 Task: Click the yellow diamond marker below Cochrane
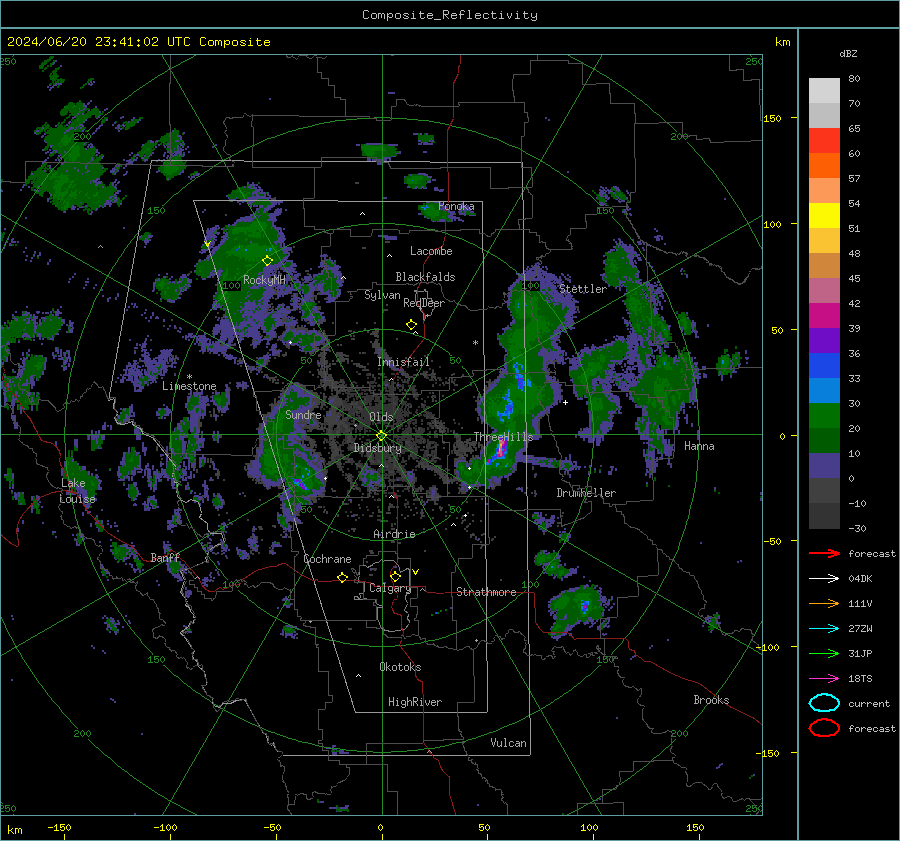[x=342, y=578]
